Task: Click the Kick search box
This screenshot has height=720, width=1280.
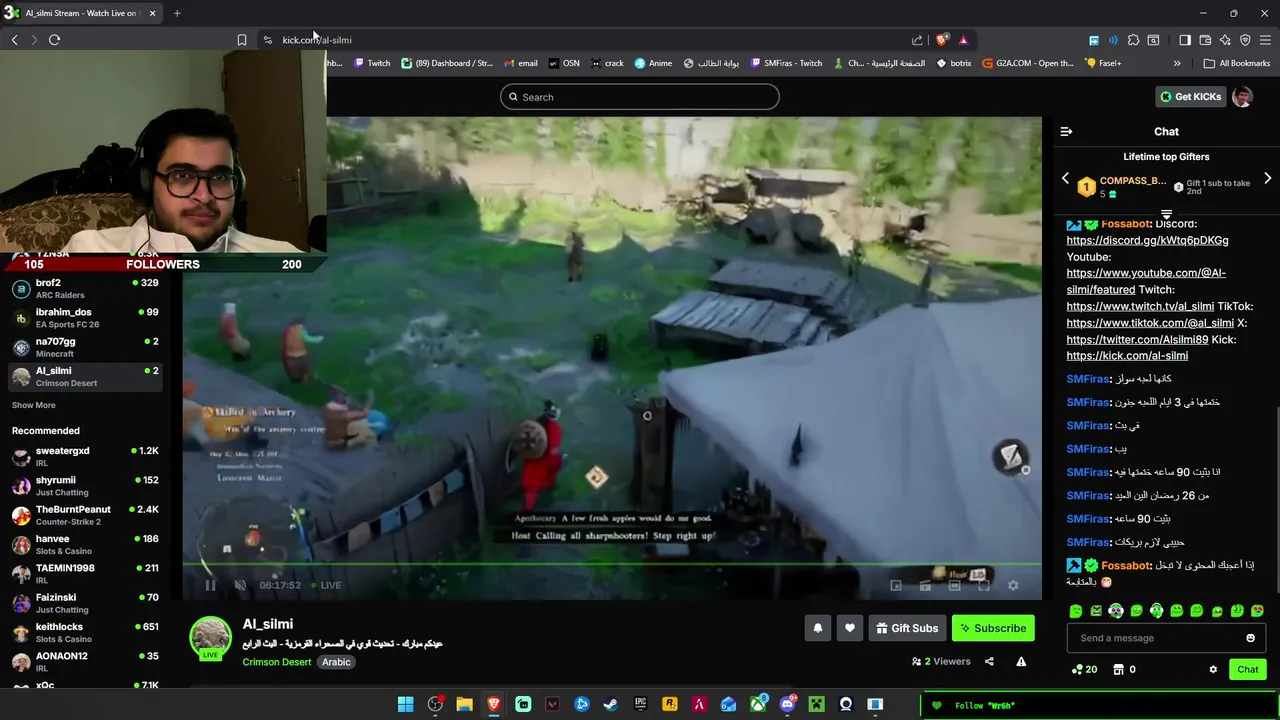Action: [x=640, y=97]
